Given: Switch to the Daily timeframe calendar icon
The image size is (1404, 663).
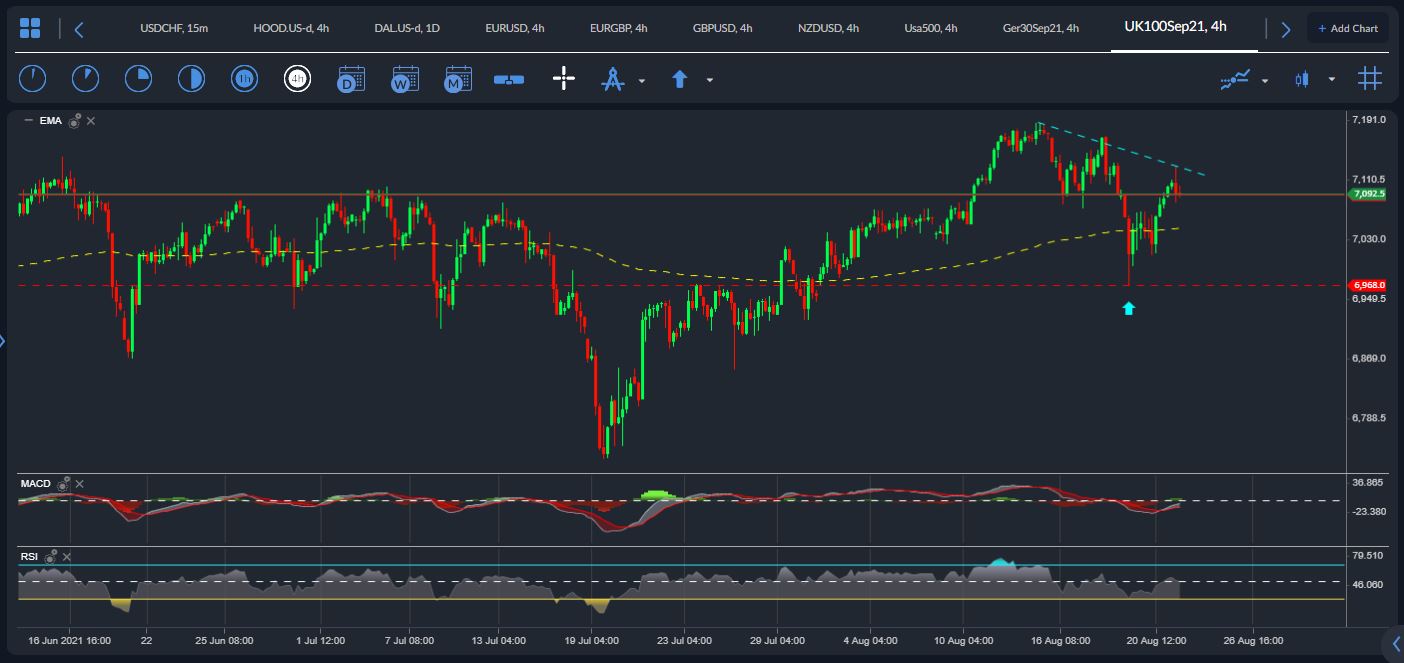Looking at the screenshot, I should click(x=351, y=79).
